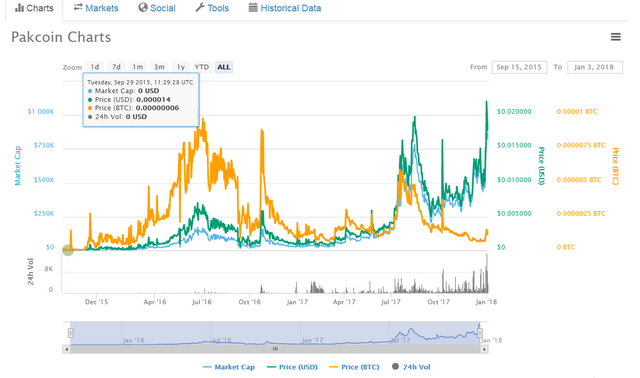Set zoom range to 1d
Viewport: 640px width, 378px height.
coord(95,67)
